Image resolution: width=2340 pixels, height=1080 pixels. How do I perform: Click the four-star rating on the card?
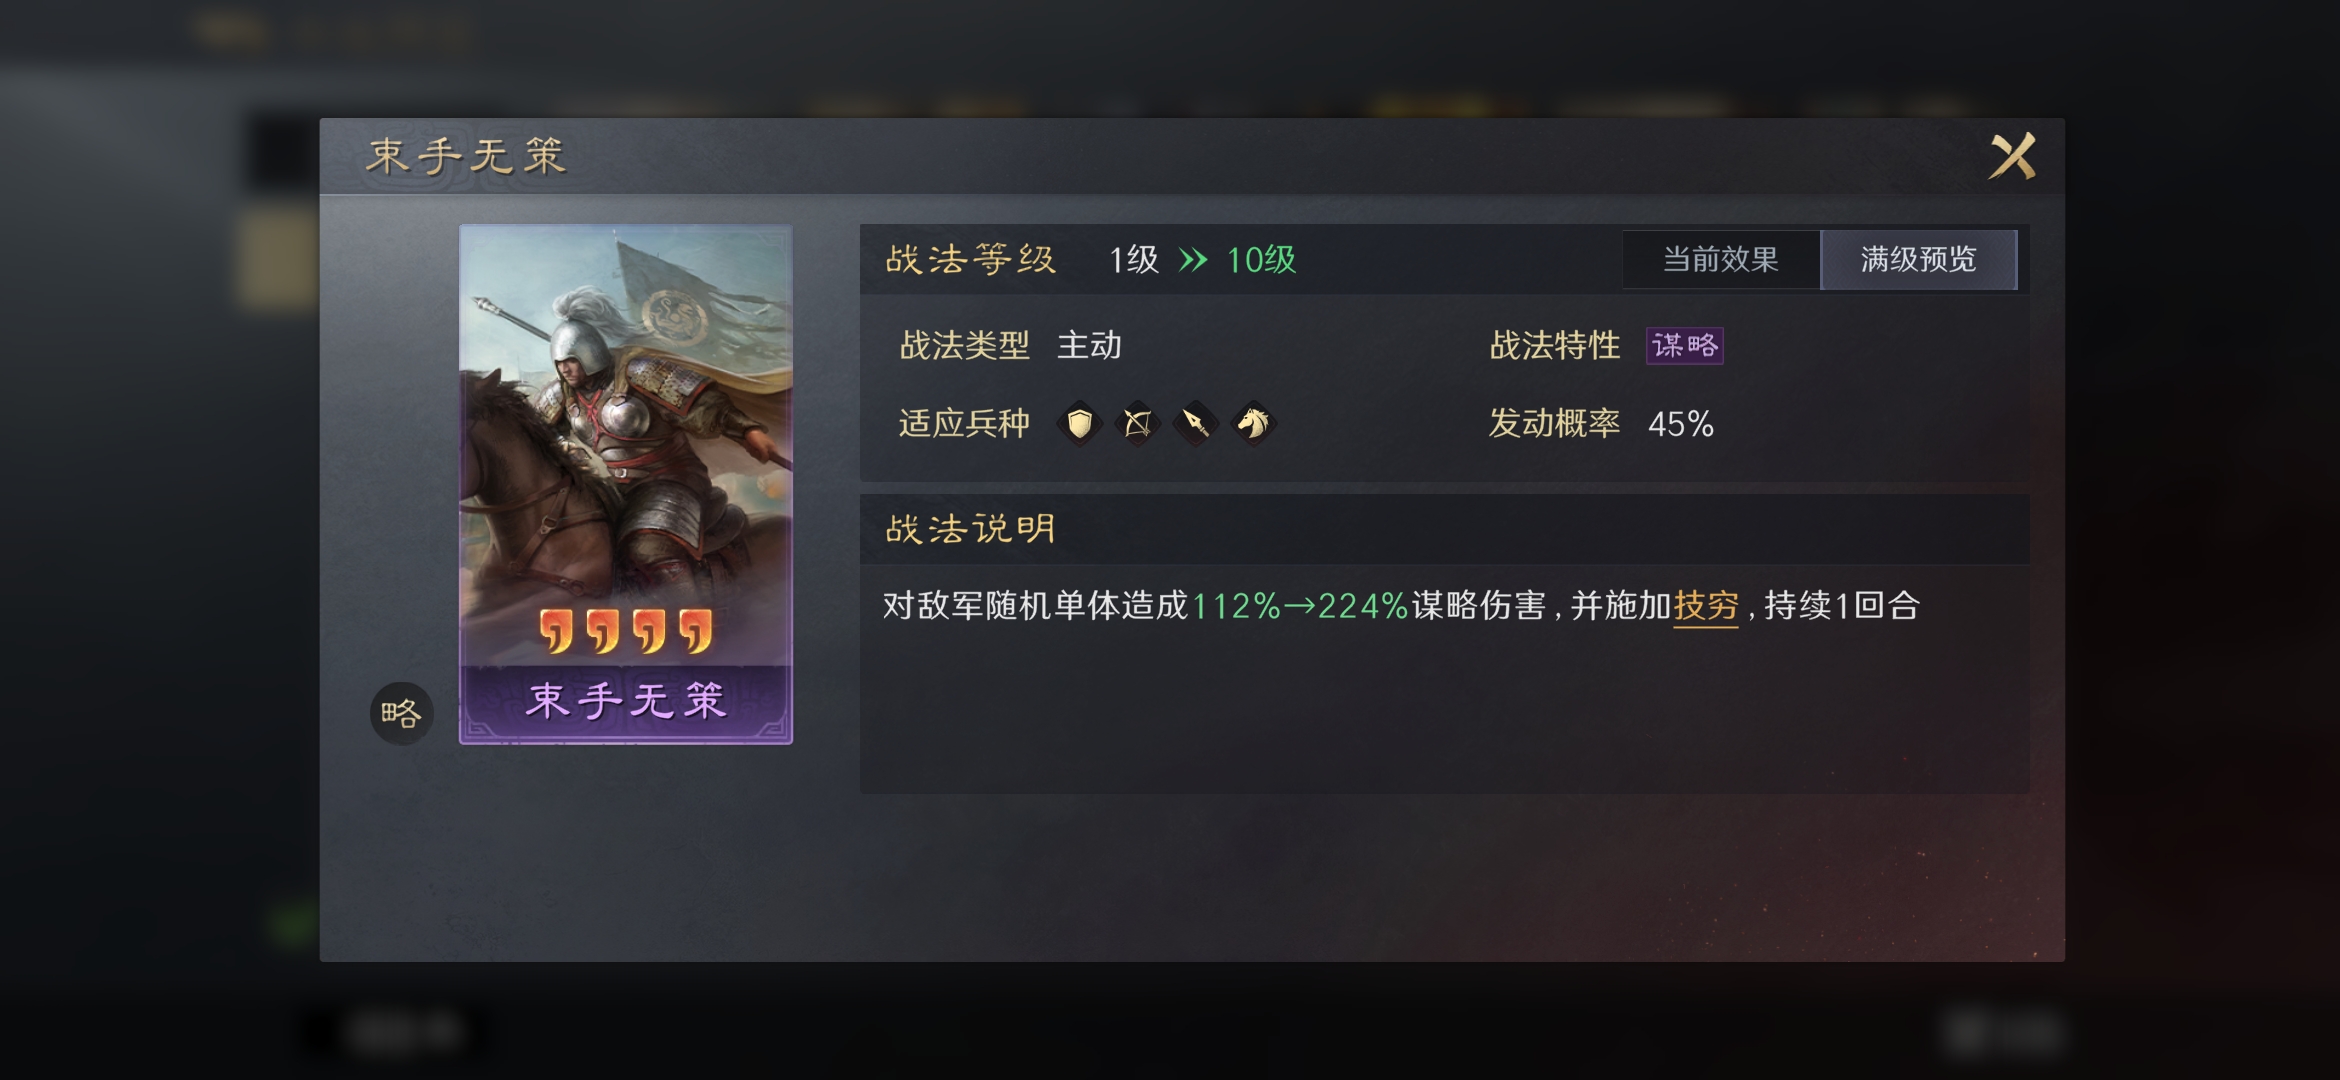pyautogui.click(x=626, y=631)
